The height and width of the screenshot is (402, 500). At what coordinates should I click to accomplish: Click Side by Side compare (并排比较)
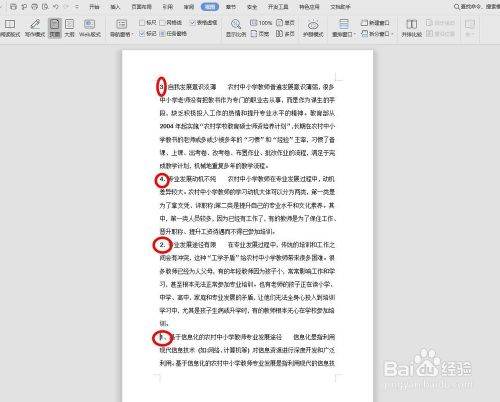412,28
